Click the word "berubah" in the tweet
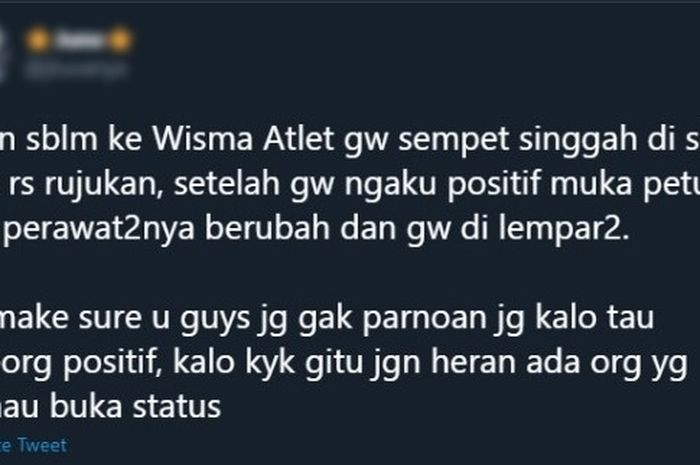The height and width of the screenshot is (465, 700). (267, 228)
